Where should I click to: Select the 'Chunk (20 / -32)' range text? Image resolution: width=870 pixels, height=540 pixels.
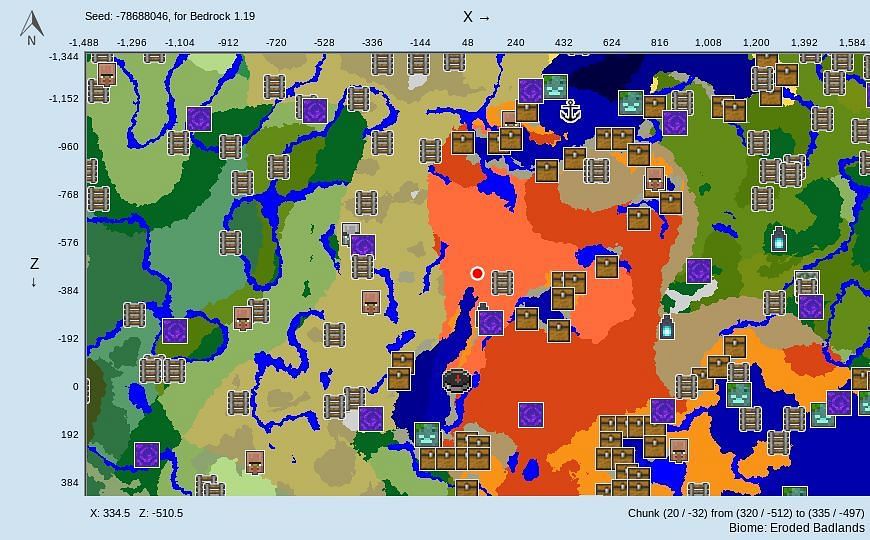[746, 513]
